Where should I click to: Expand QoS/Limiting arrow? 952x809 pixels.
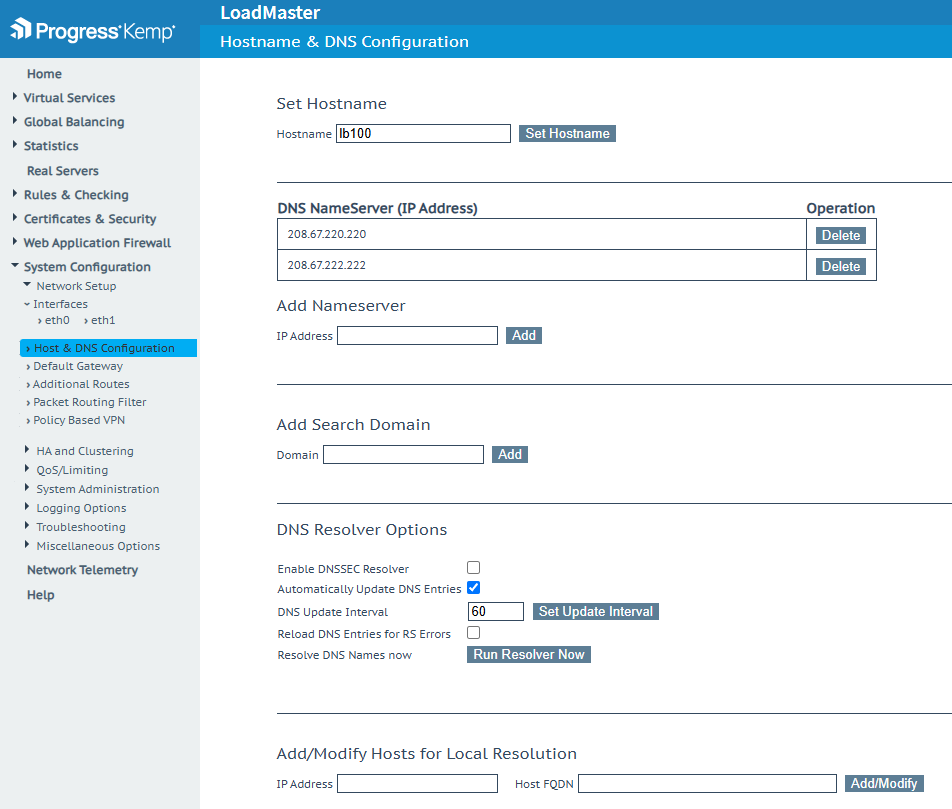pos(27,468)
